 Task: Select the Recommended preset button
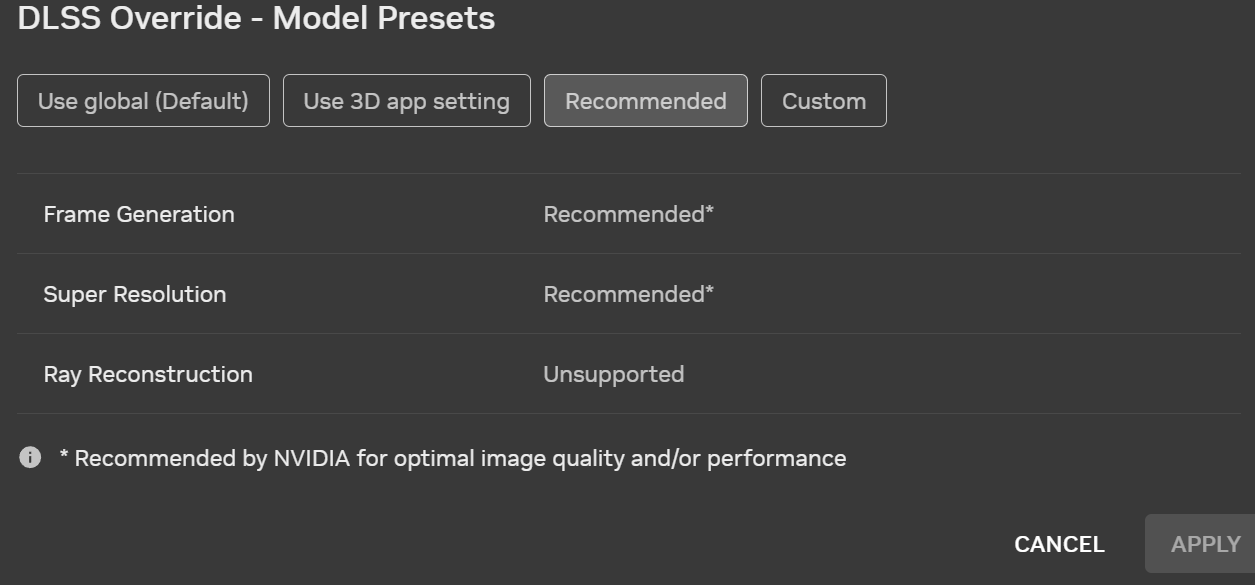coord(645,101)
